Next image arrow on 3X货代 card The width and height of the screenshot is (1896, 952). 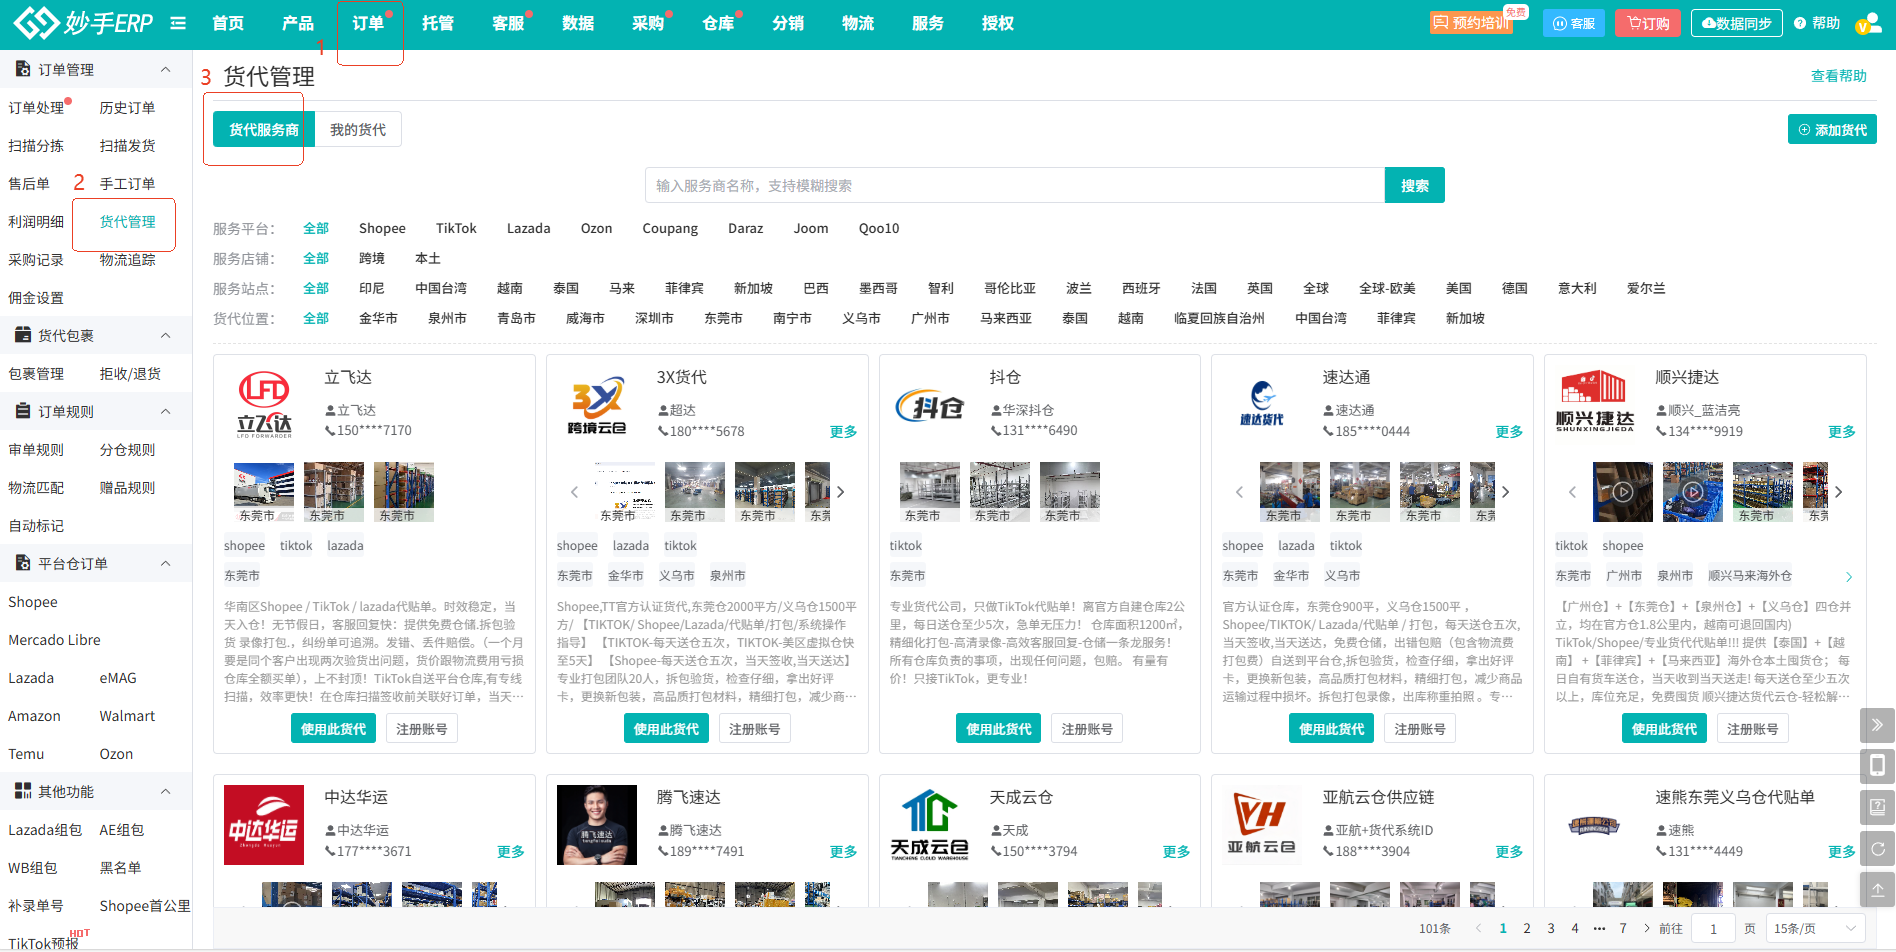841,492
